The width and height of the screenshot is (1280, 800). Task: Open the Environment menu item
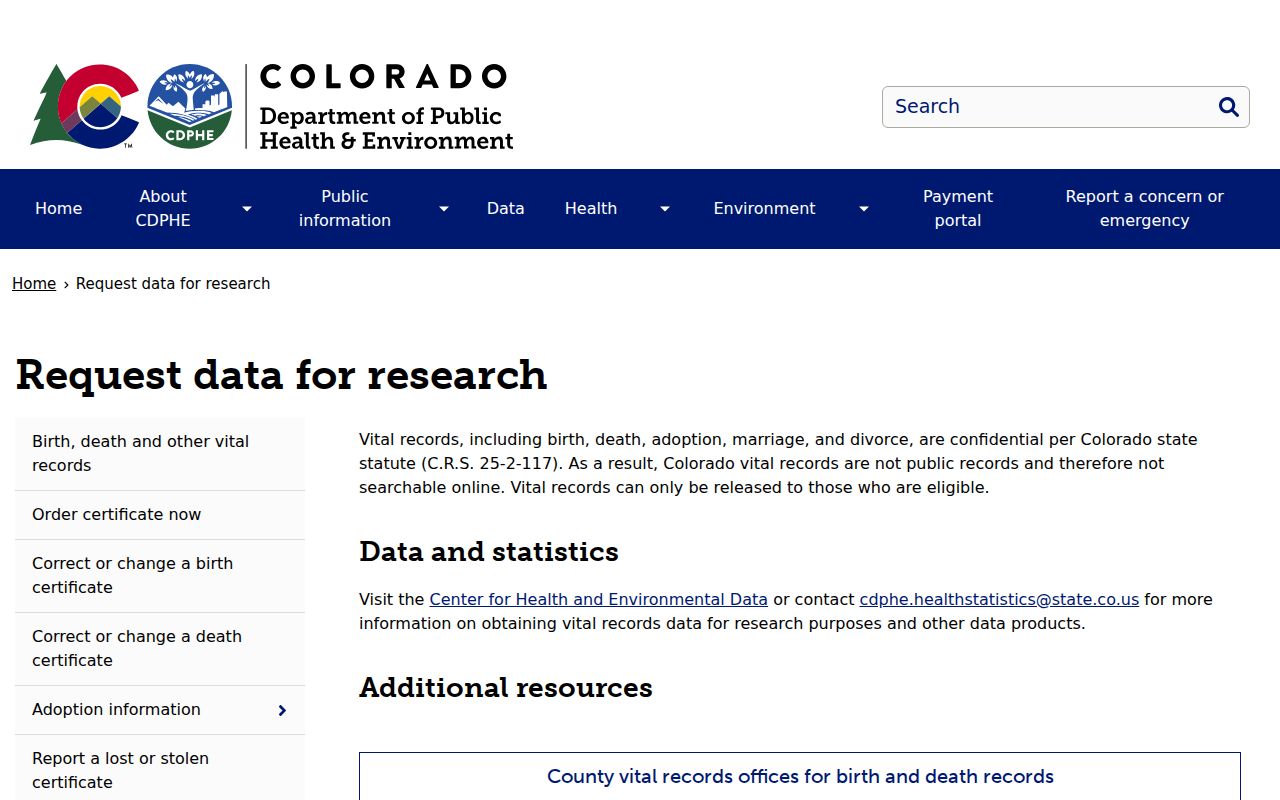pos(765,209)
